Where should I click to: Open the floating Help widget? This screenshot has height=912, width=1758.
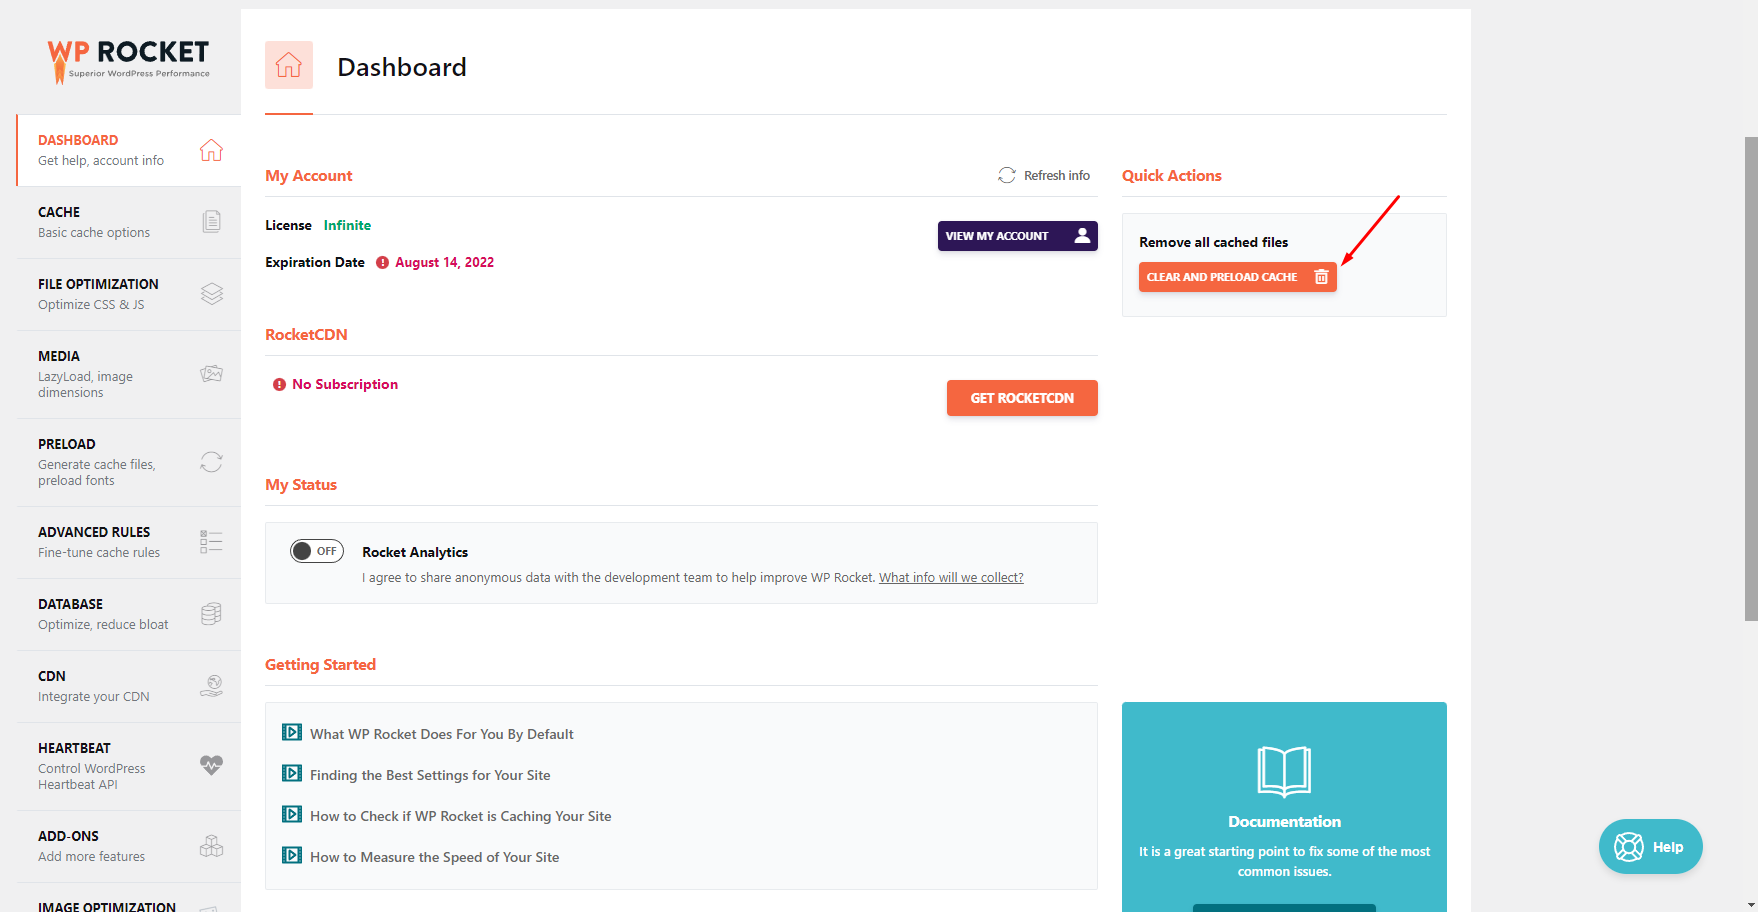click(x=1650, y=847)
